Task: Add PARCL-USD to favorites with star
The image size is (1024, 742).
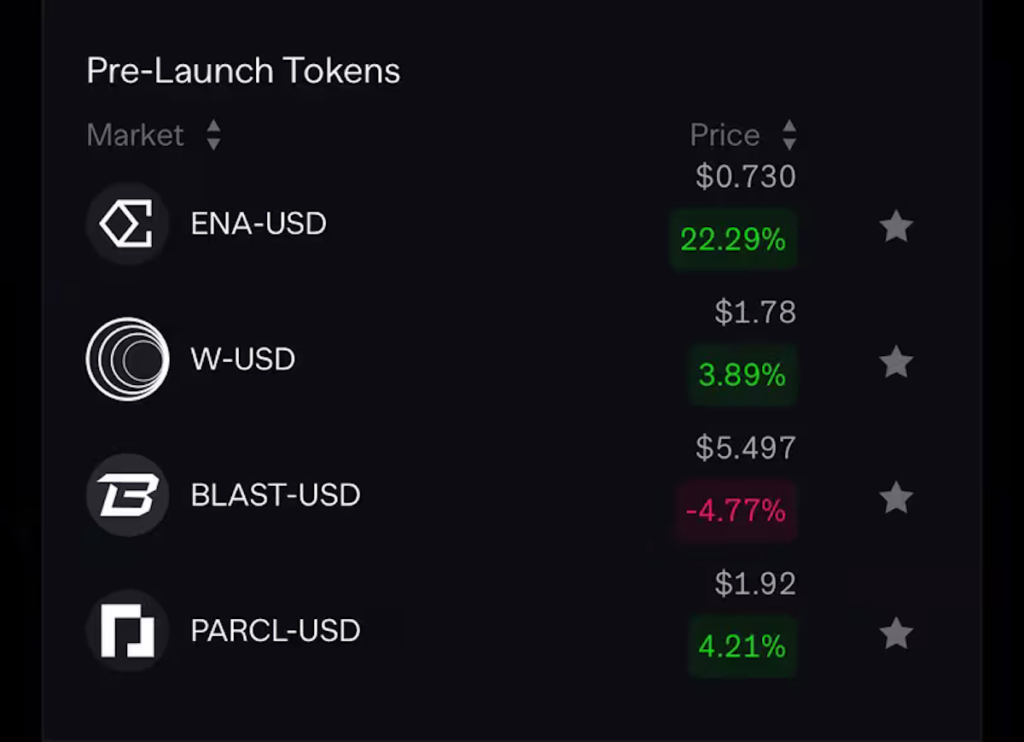Action: (896, 633)
